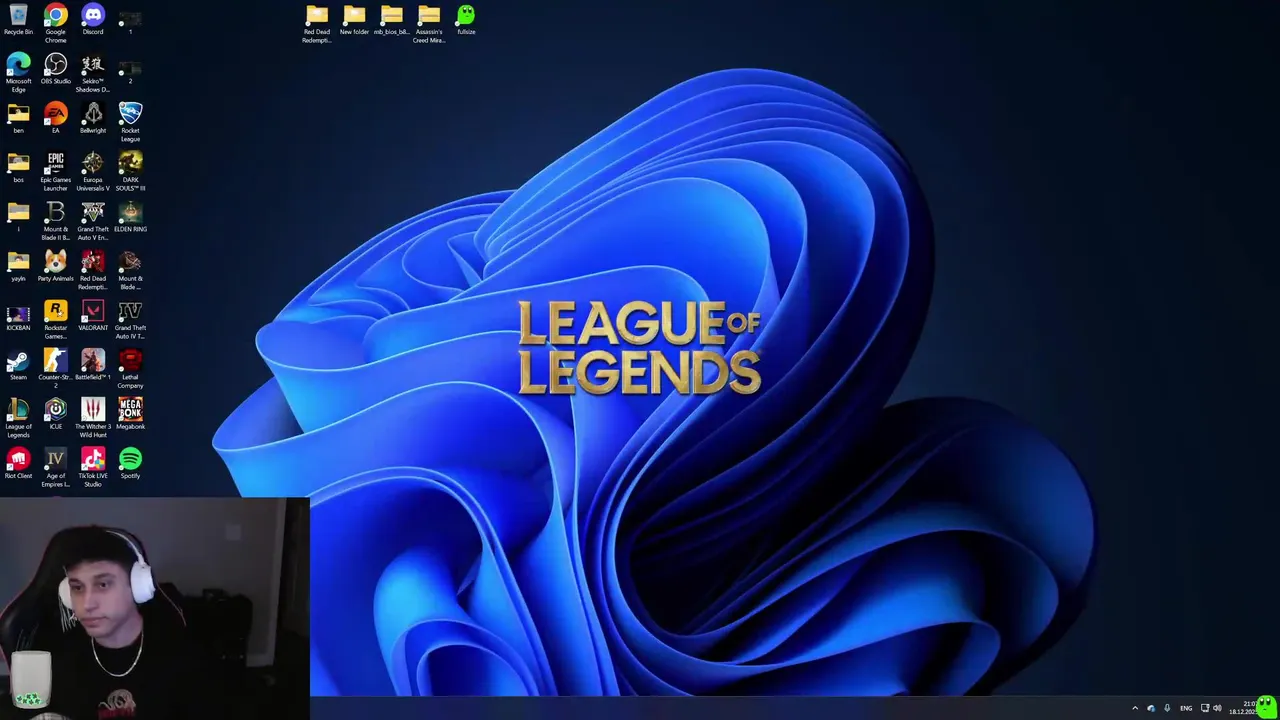Select the Grand Theft Auto V Enhanced icon
The width and height of the screenshot is (1280, 720).
tap(93, 221)
